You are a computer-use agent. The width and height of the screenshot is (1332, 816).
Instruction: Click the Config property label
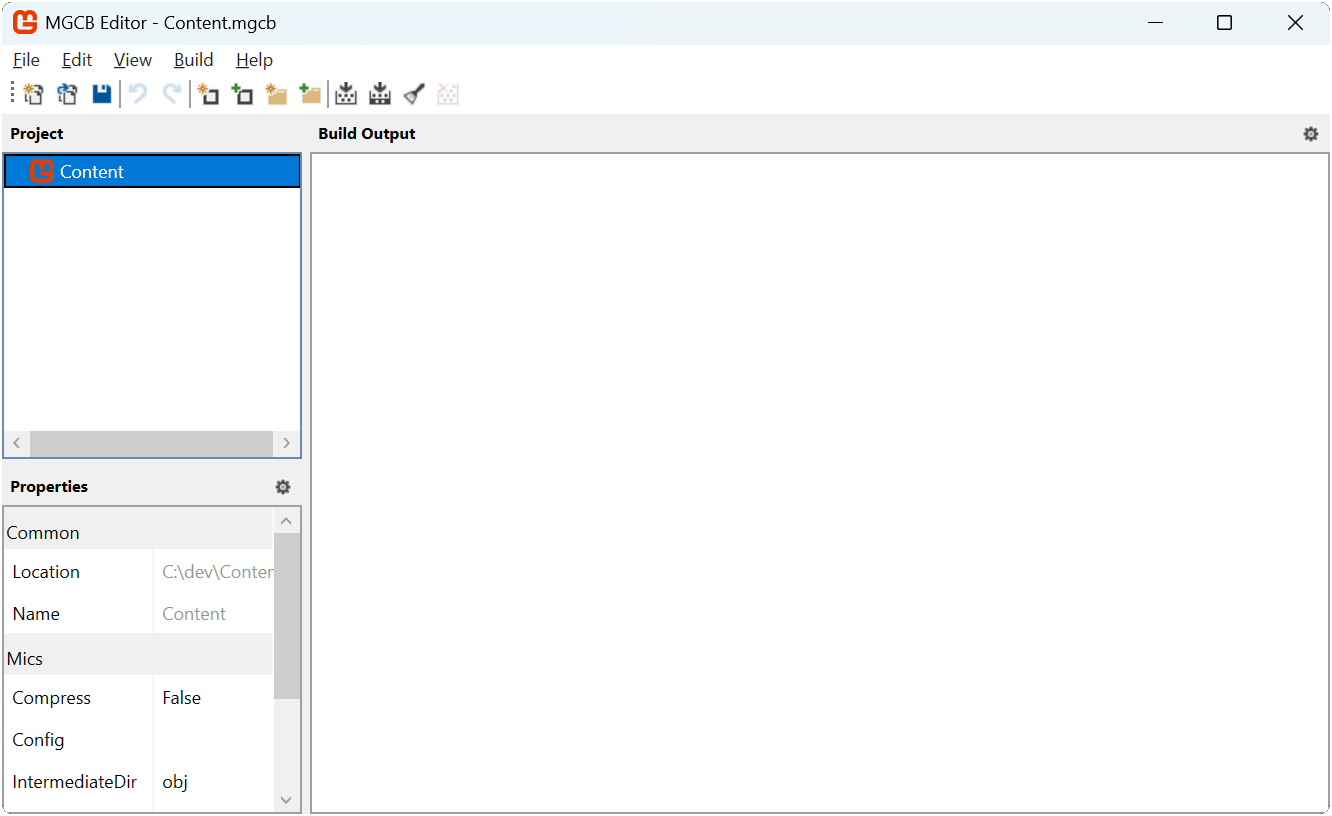pyautogui.click(x=39, y=740)
